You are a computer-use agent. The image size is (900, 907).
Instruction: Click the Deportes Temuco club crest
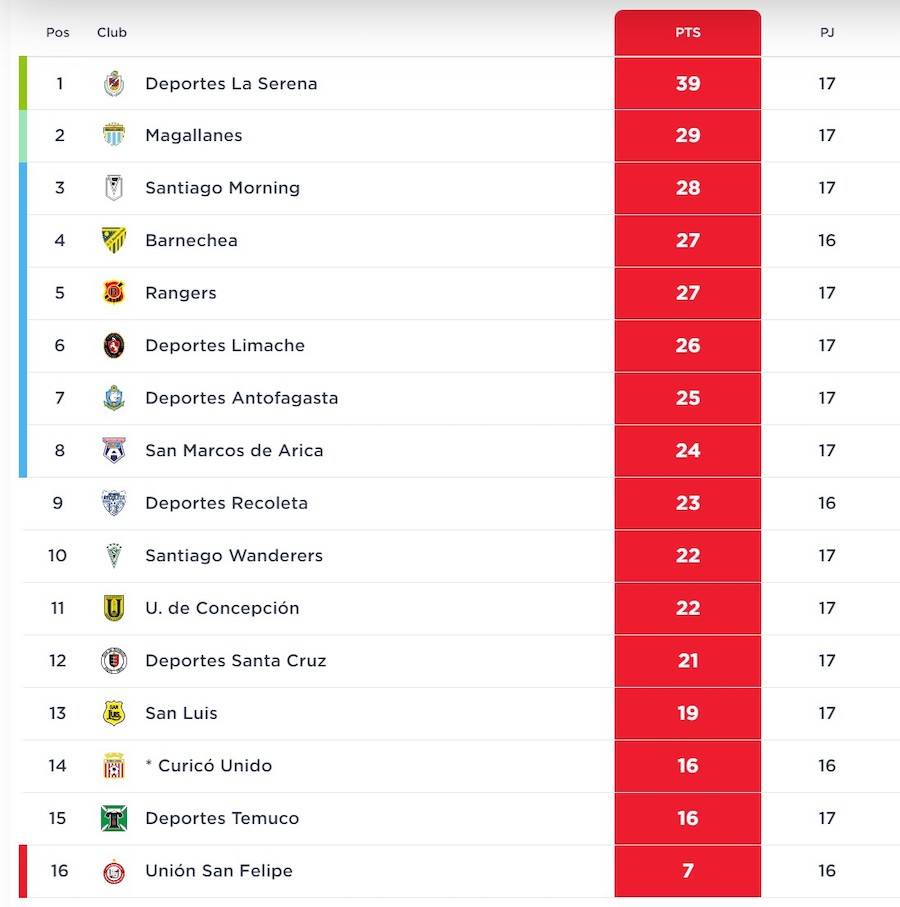pyautogui.click(x=114, y=818)
